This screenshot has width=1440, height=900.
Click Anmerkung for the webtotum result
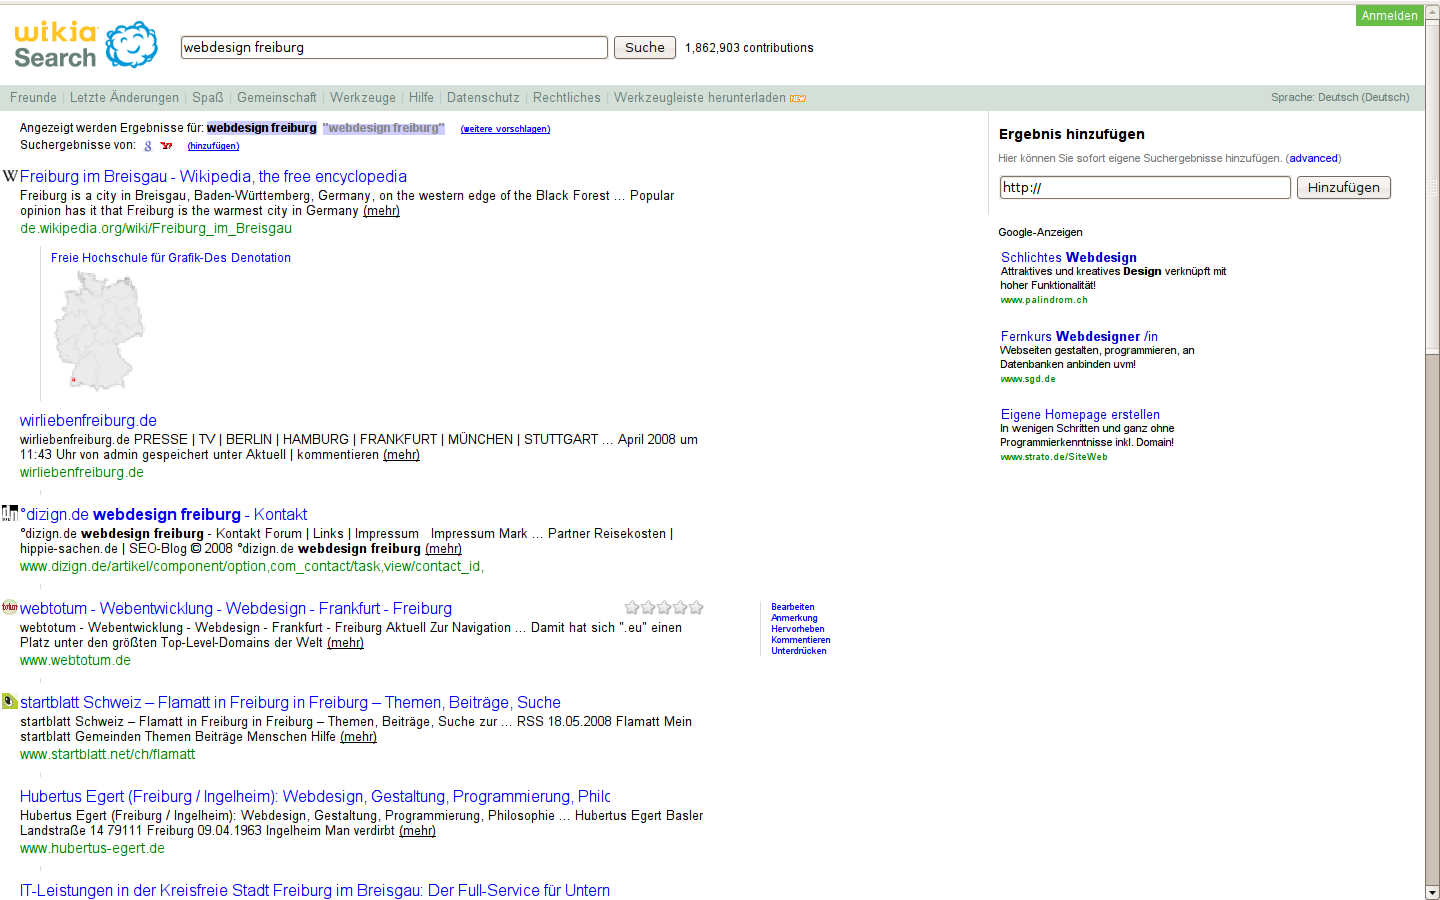coord(794,618)
